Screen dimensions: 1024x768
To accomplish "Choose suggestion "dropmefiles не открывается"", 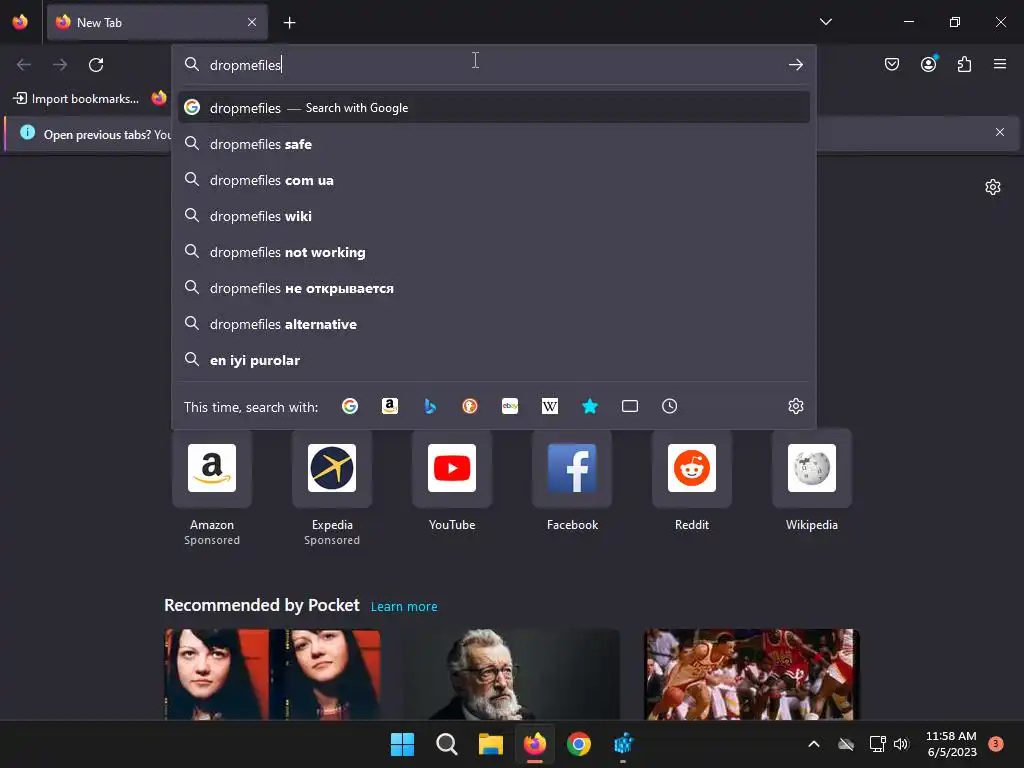I will 494,288.
